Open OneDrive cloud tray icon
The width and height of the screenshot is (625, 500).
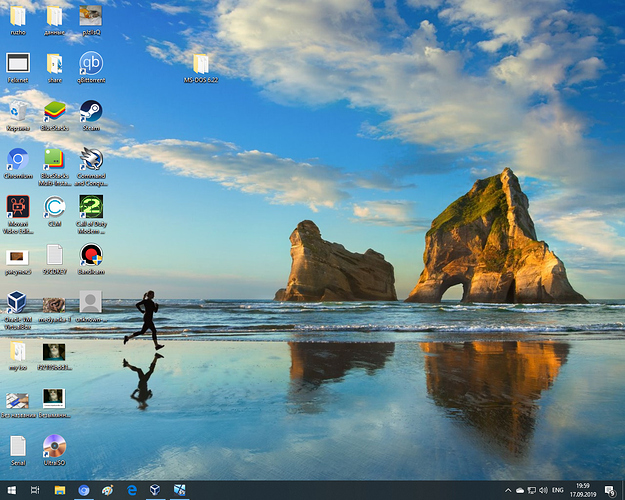click(x=520, y=490)
